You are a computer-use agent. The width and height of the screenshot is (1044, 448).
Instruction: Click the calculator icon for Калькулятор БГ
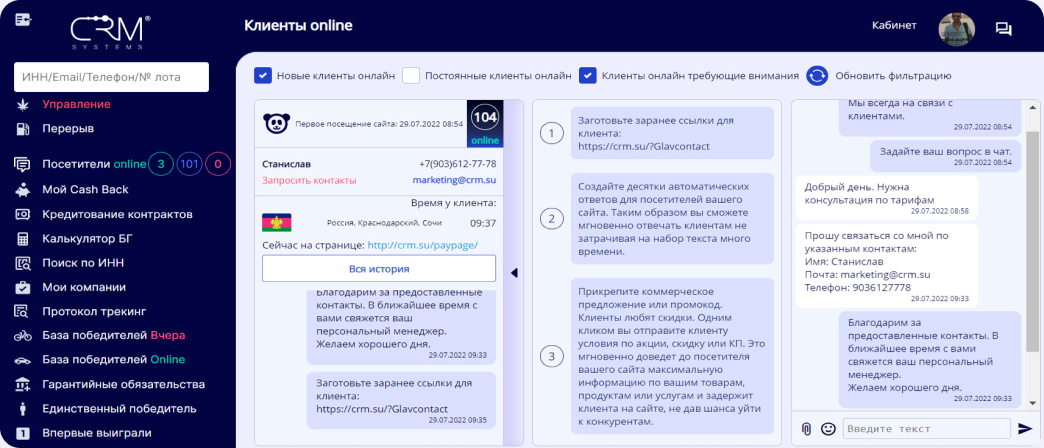click(x=23, y=238)
